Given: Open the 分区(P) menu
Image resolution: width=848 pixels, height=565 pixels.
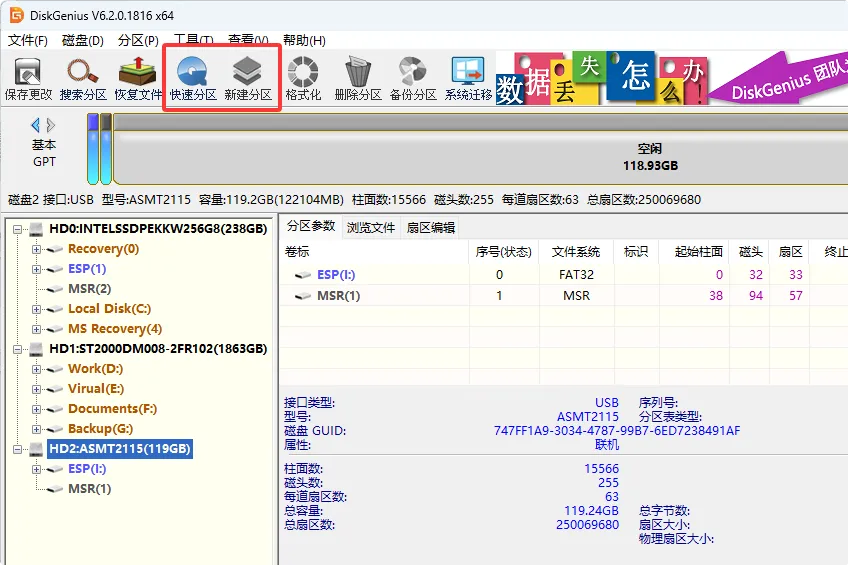Looking at the screenshot, I should pyautogui.click(x=138, y=41).
